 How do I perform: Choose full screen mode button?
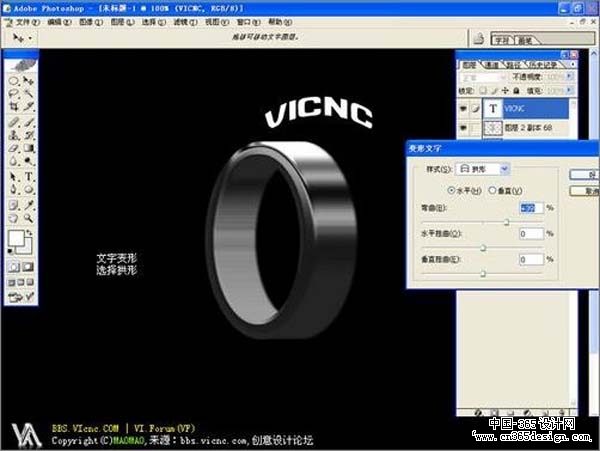coord(30,282)
